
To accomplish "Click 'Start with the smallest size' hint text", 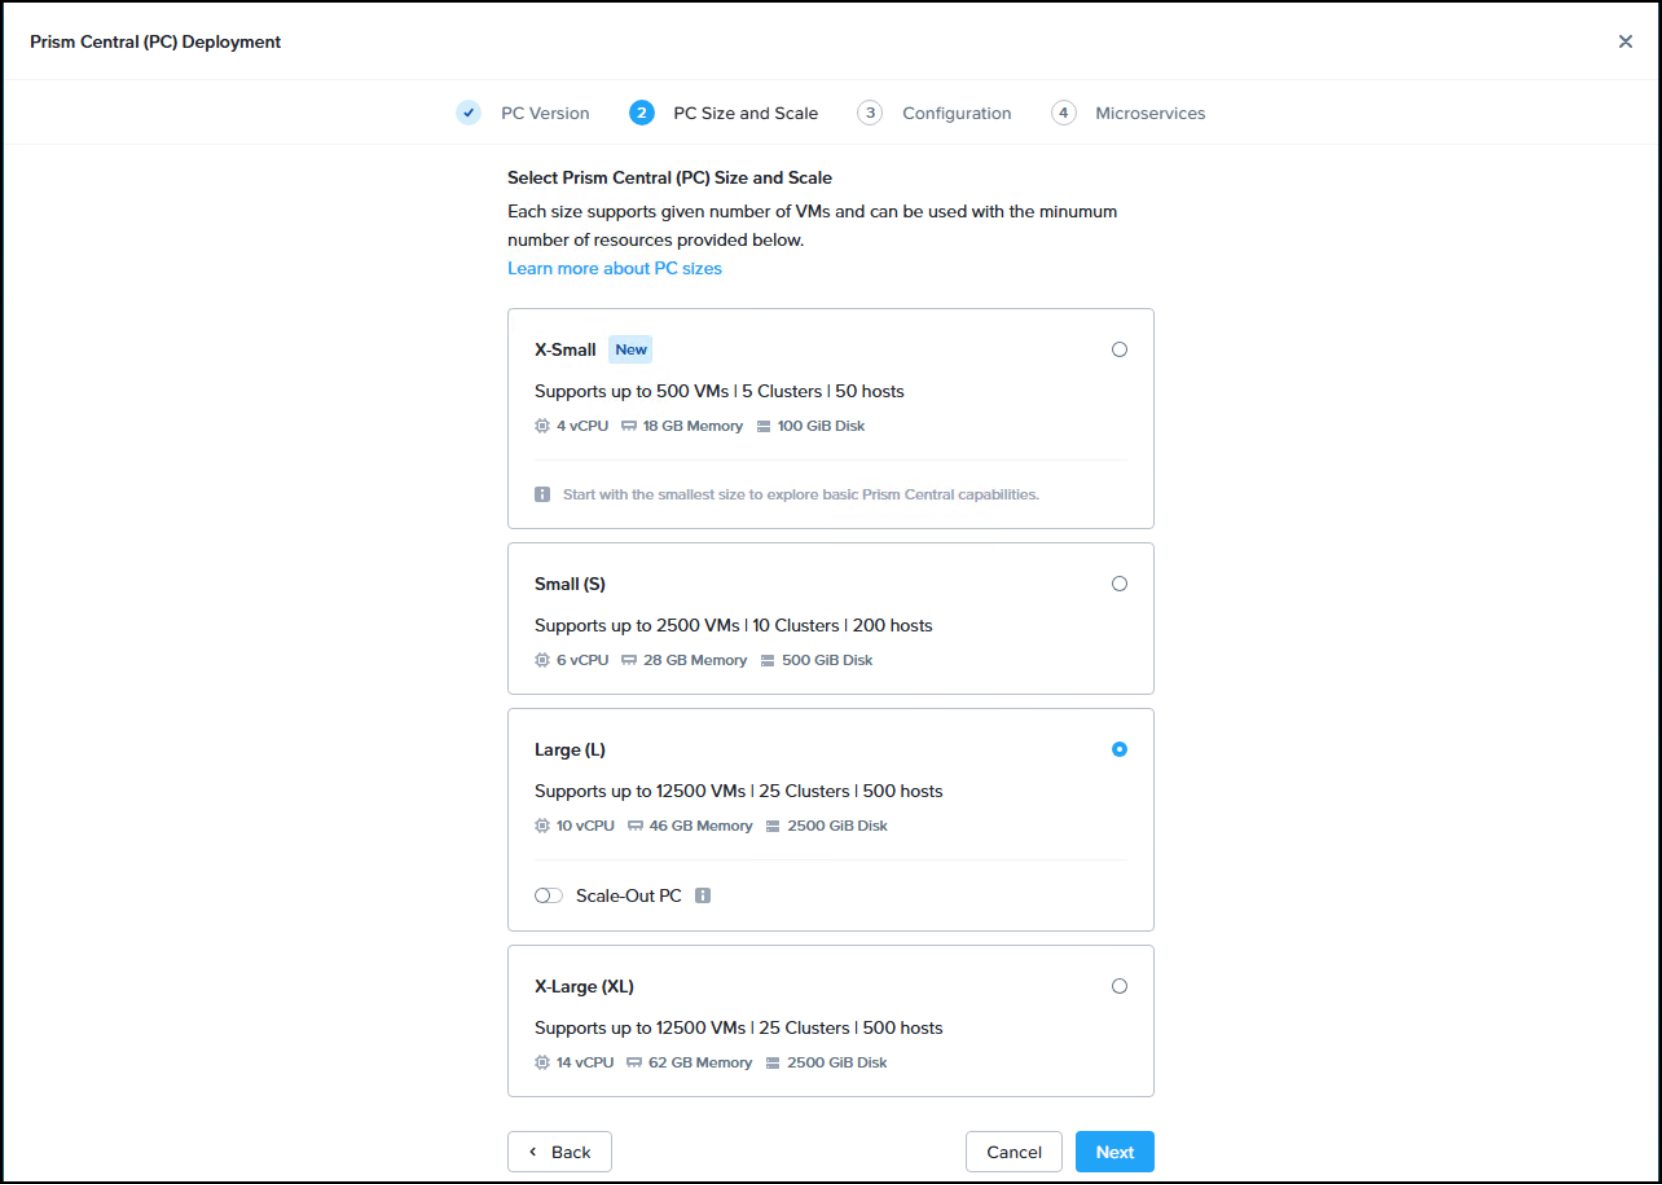I will click(x=801, y=494).
